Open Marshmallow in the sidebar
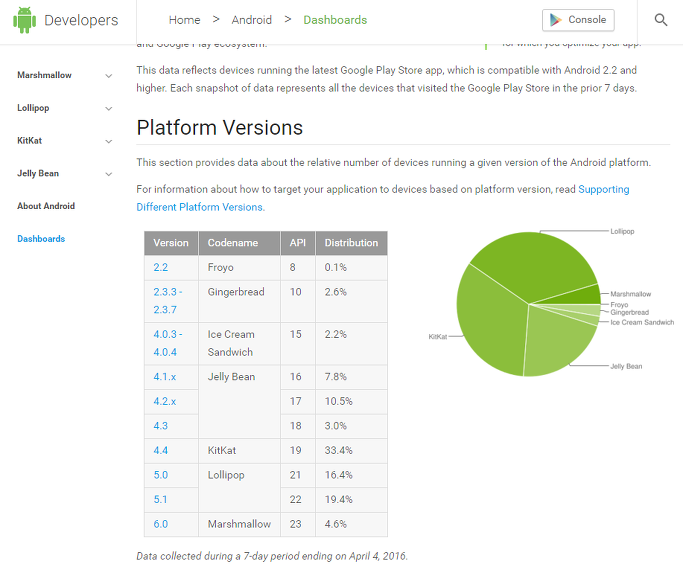 click(x=44, y=75)
